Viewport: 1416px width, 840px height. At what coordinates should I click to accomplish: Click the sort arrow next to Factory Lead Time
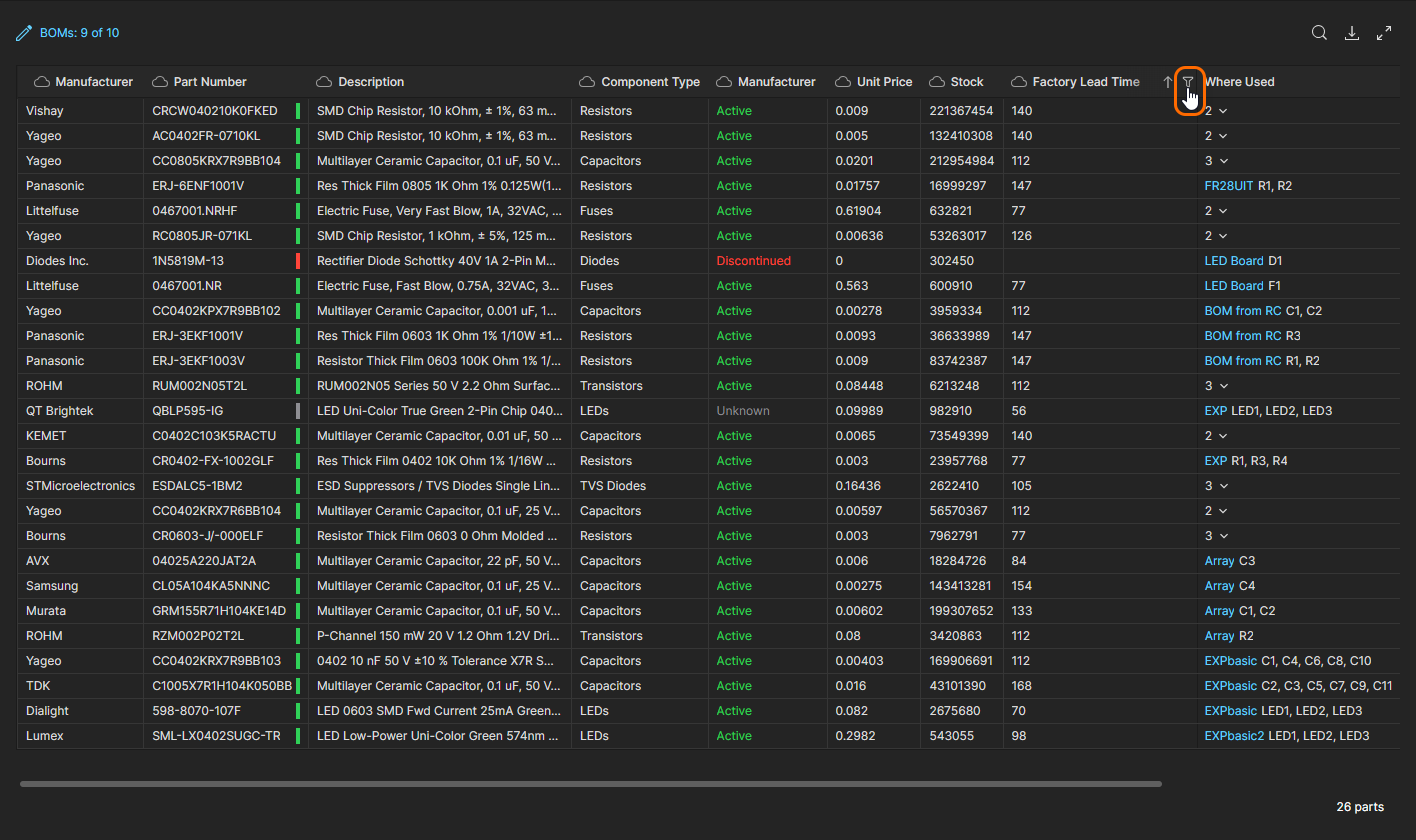point(1168,82)
